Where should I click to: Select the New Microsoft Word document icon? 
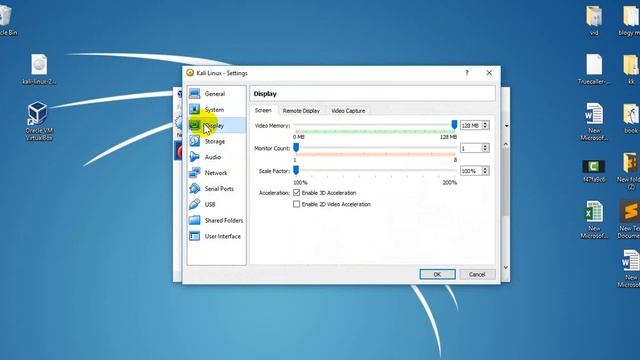tap(594, 122)
